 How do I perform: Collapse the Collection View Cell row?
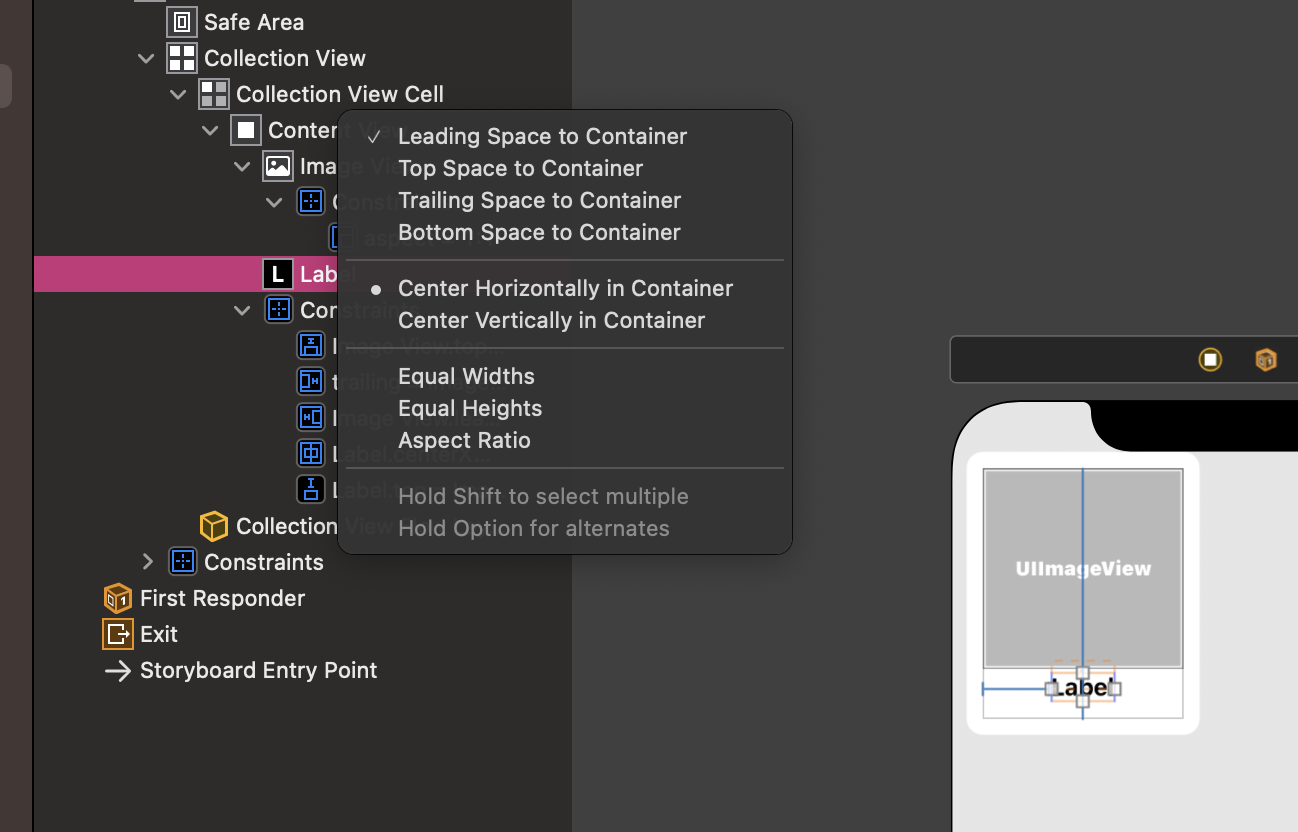coord(178,94)
